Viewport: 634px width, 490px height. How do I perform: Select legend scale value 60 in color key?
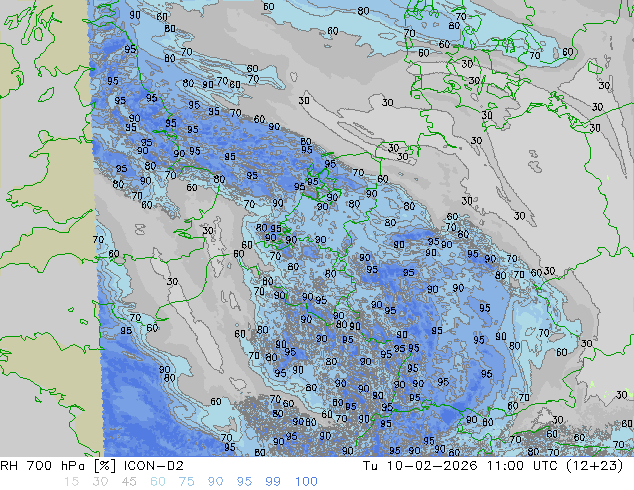pyautogui.click(x=158, y=482)
